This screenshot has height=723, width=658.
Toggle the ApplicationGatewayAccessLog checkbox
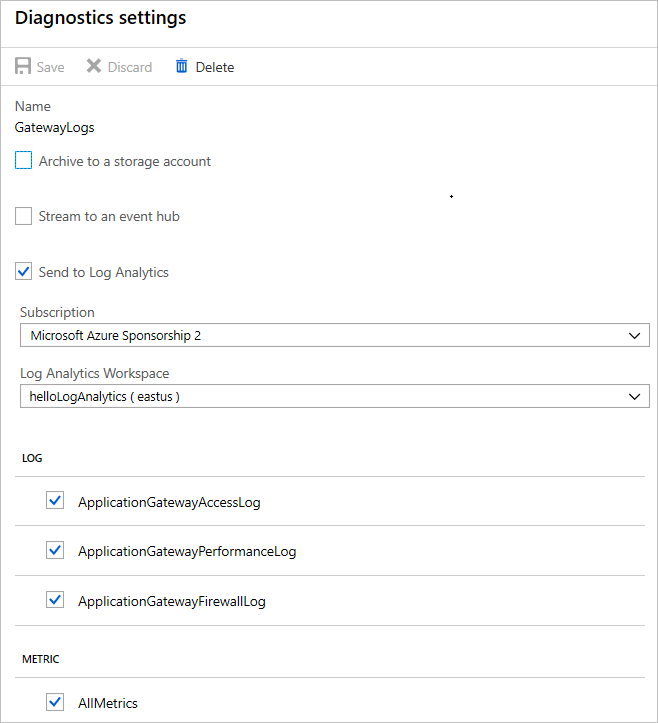pyautogui.click(x=55, y=501)
